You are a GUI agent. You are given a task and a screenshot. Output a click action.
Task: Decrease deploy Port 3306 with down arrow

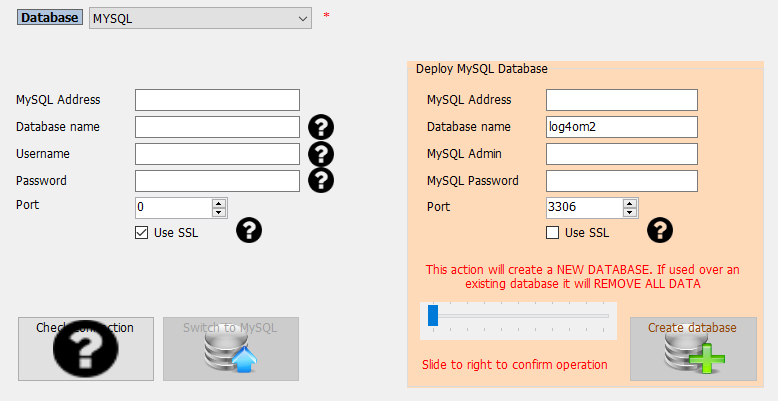630,212
